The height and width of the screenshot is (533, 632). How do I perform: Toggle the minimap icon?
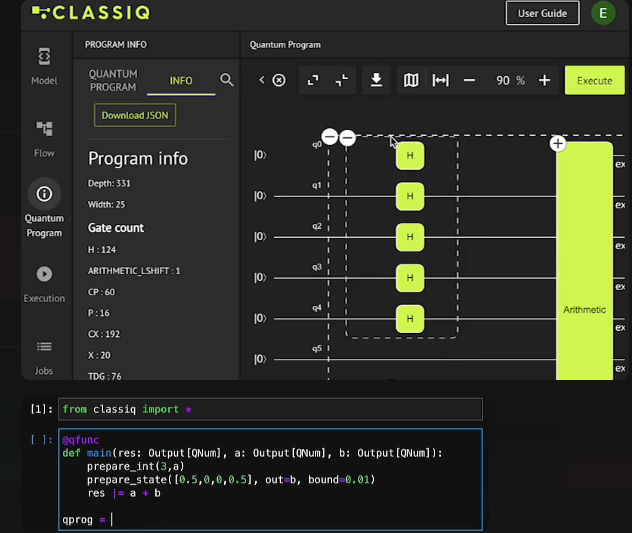tap(411, 80)
